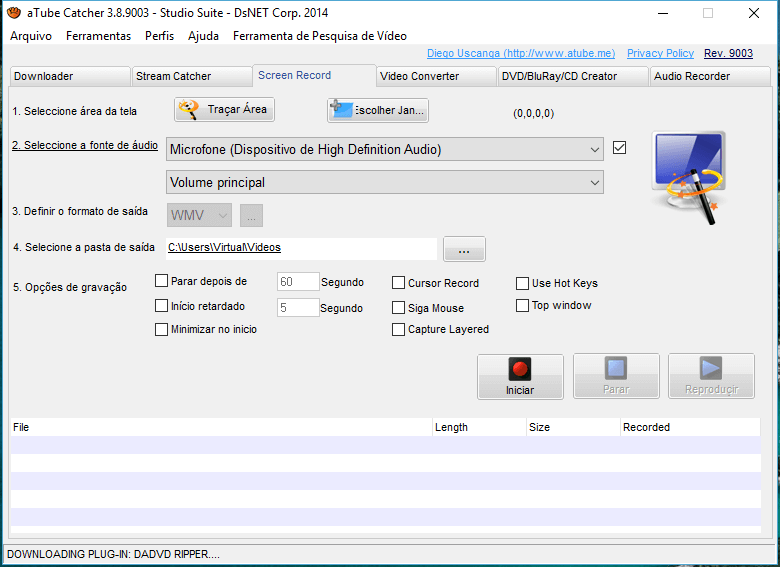Switch to the Video Converter tab

436,76
